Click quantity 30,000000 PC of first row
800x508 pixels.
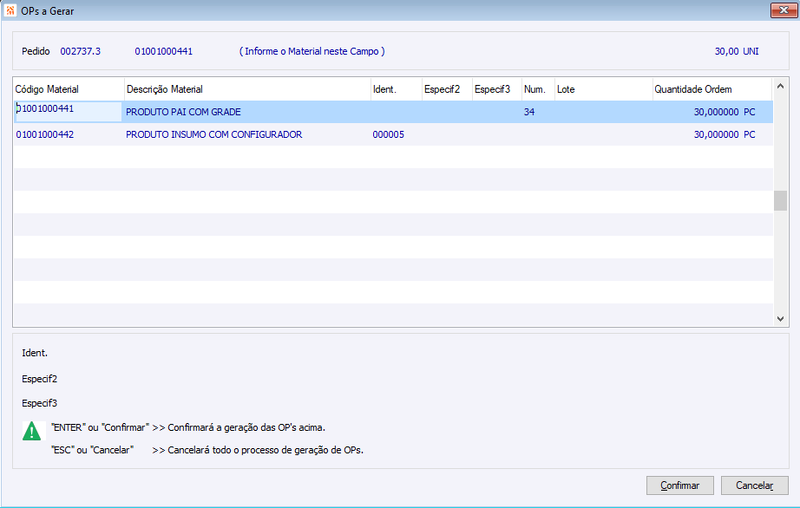click(724, 112)
